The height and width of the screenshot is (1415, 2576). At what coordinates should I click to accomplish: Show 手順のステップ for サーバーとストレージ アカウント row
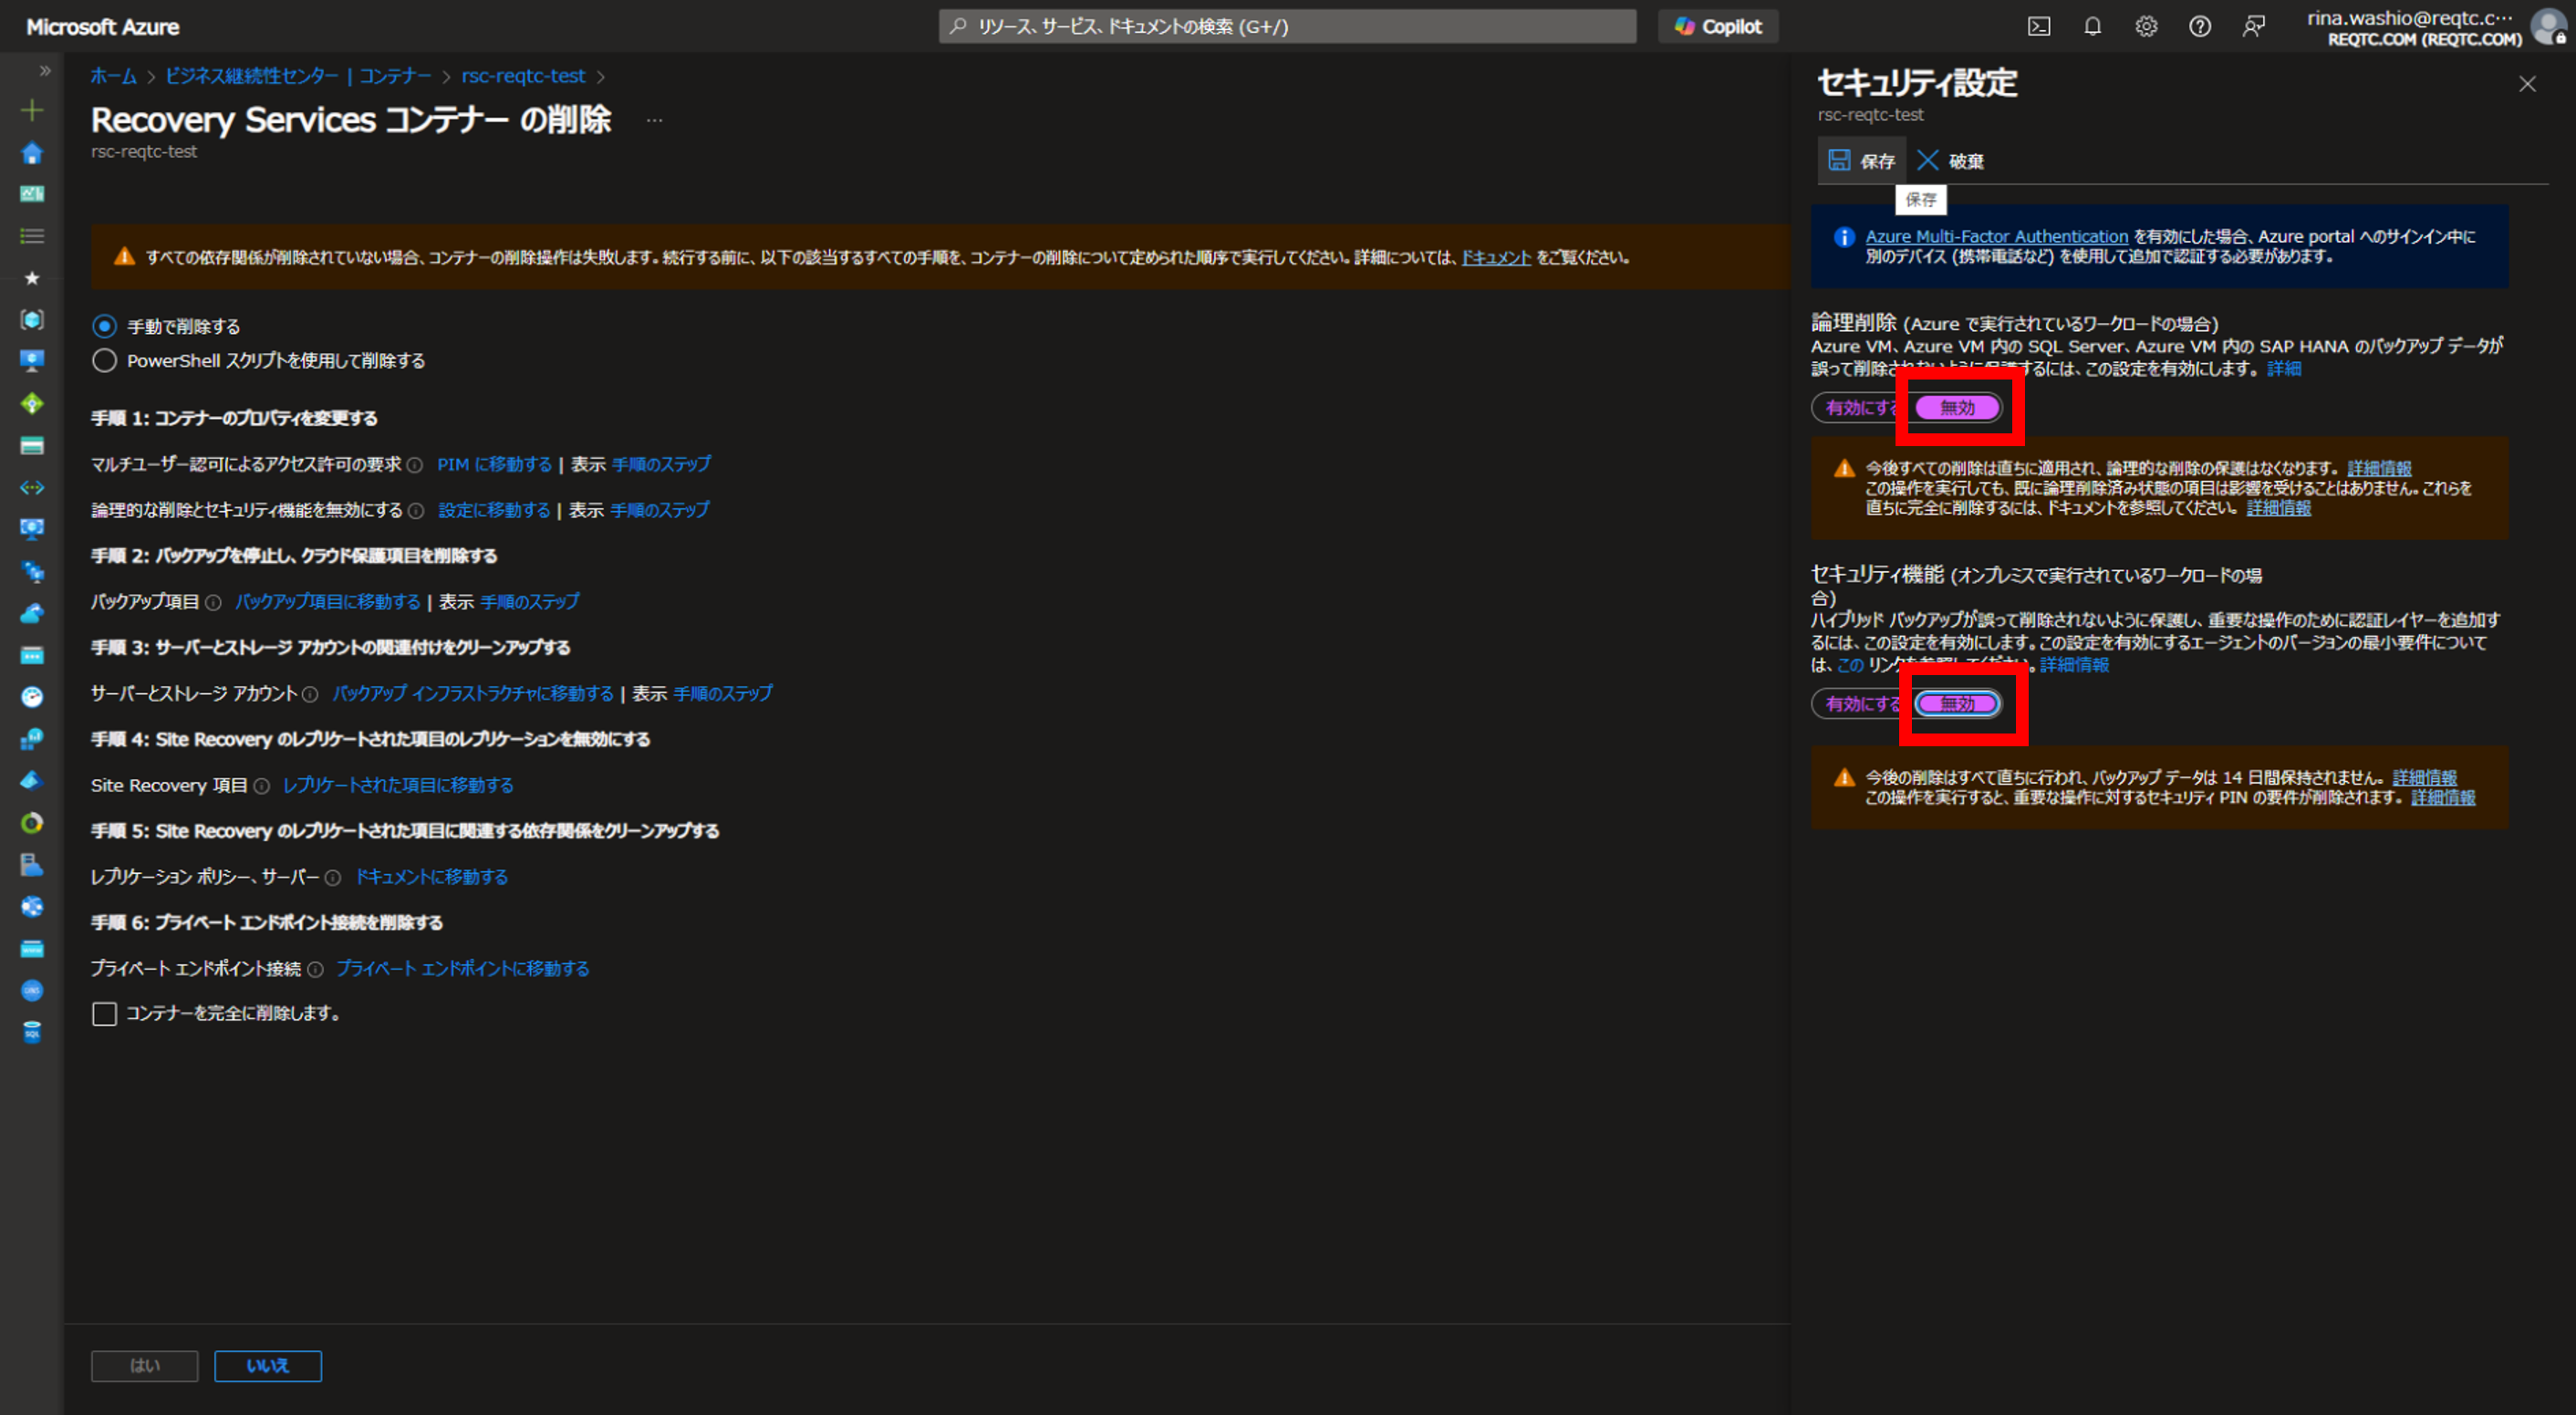(723, 694)
